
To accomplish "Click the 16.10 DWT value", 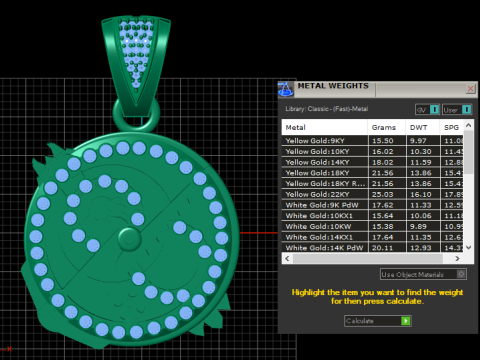I will point(421,194).
